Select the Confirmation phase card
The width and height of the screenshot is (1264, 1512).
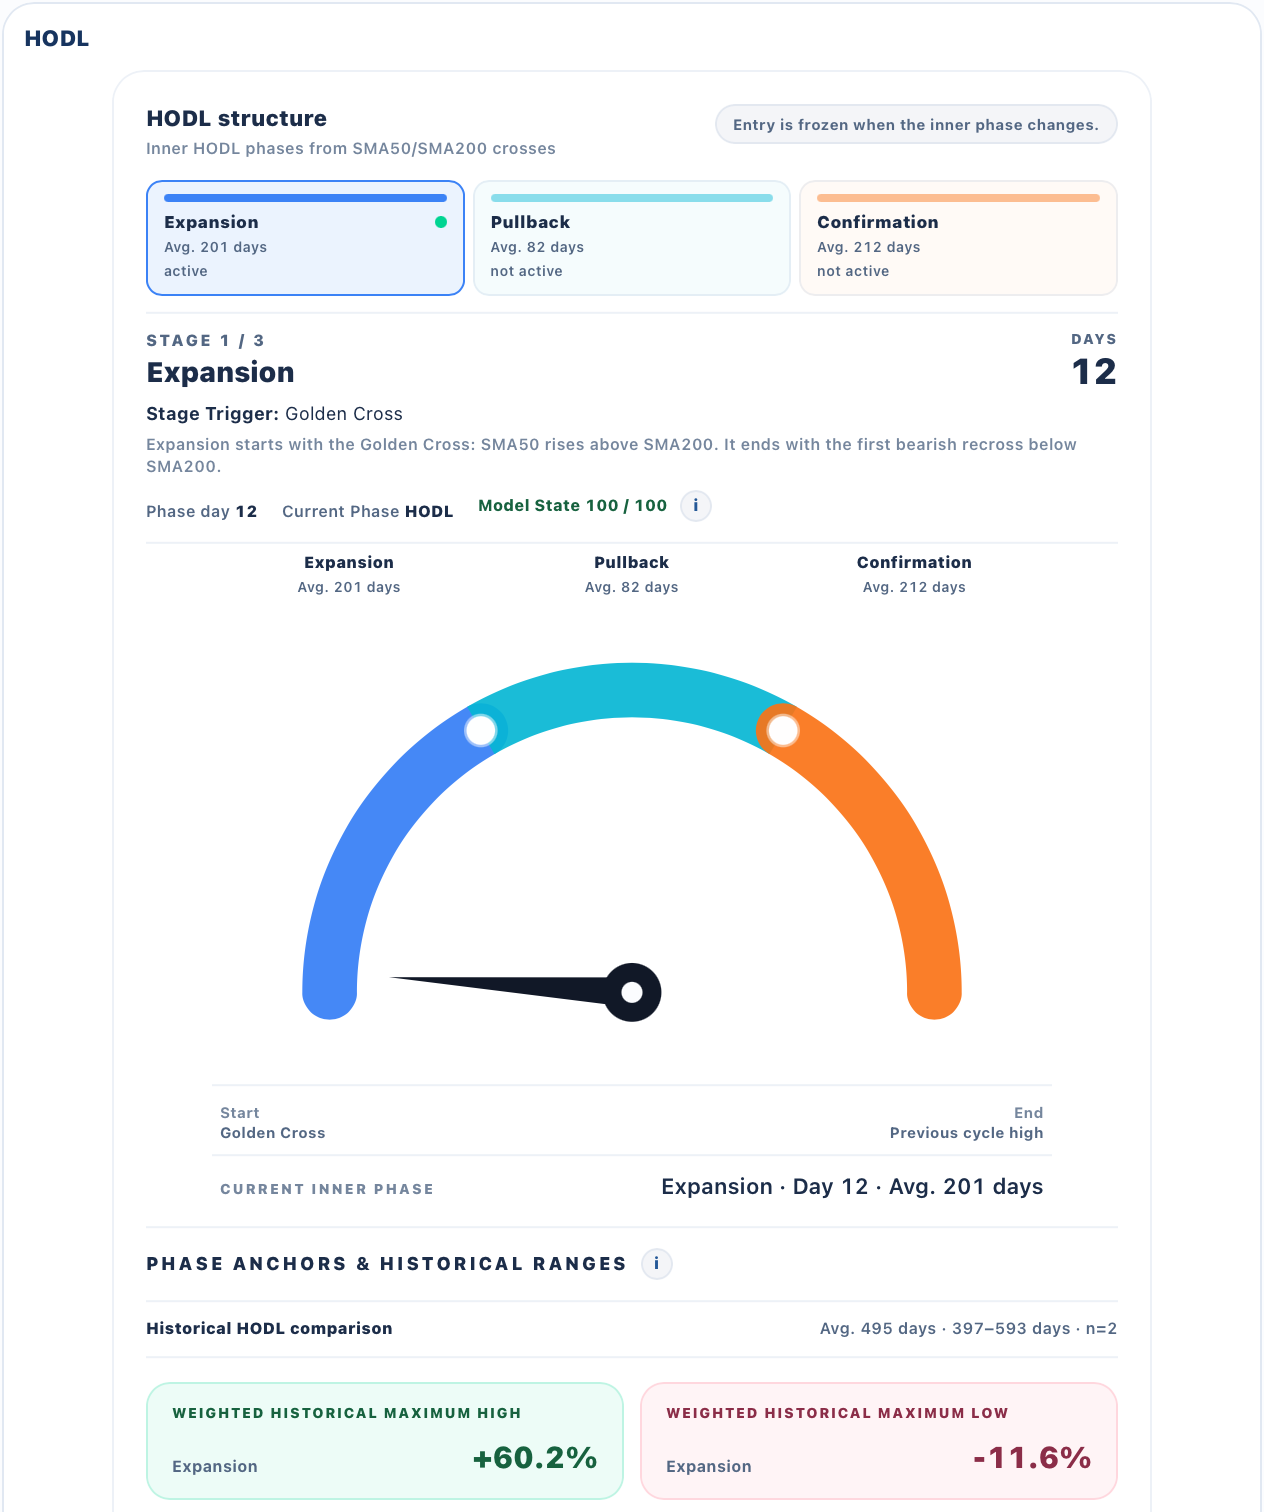[x=958, y=238]
